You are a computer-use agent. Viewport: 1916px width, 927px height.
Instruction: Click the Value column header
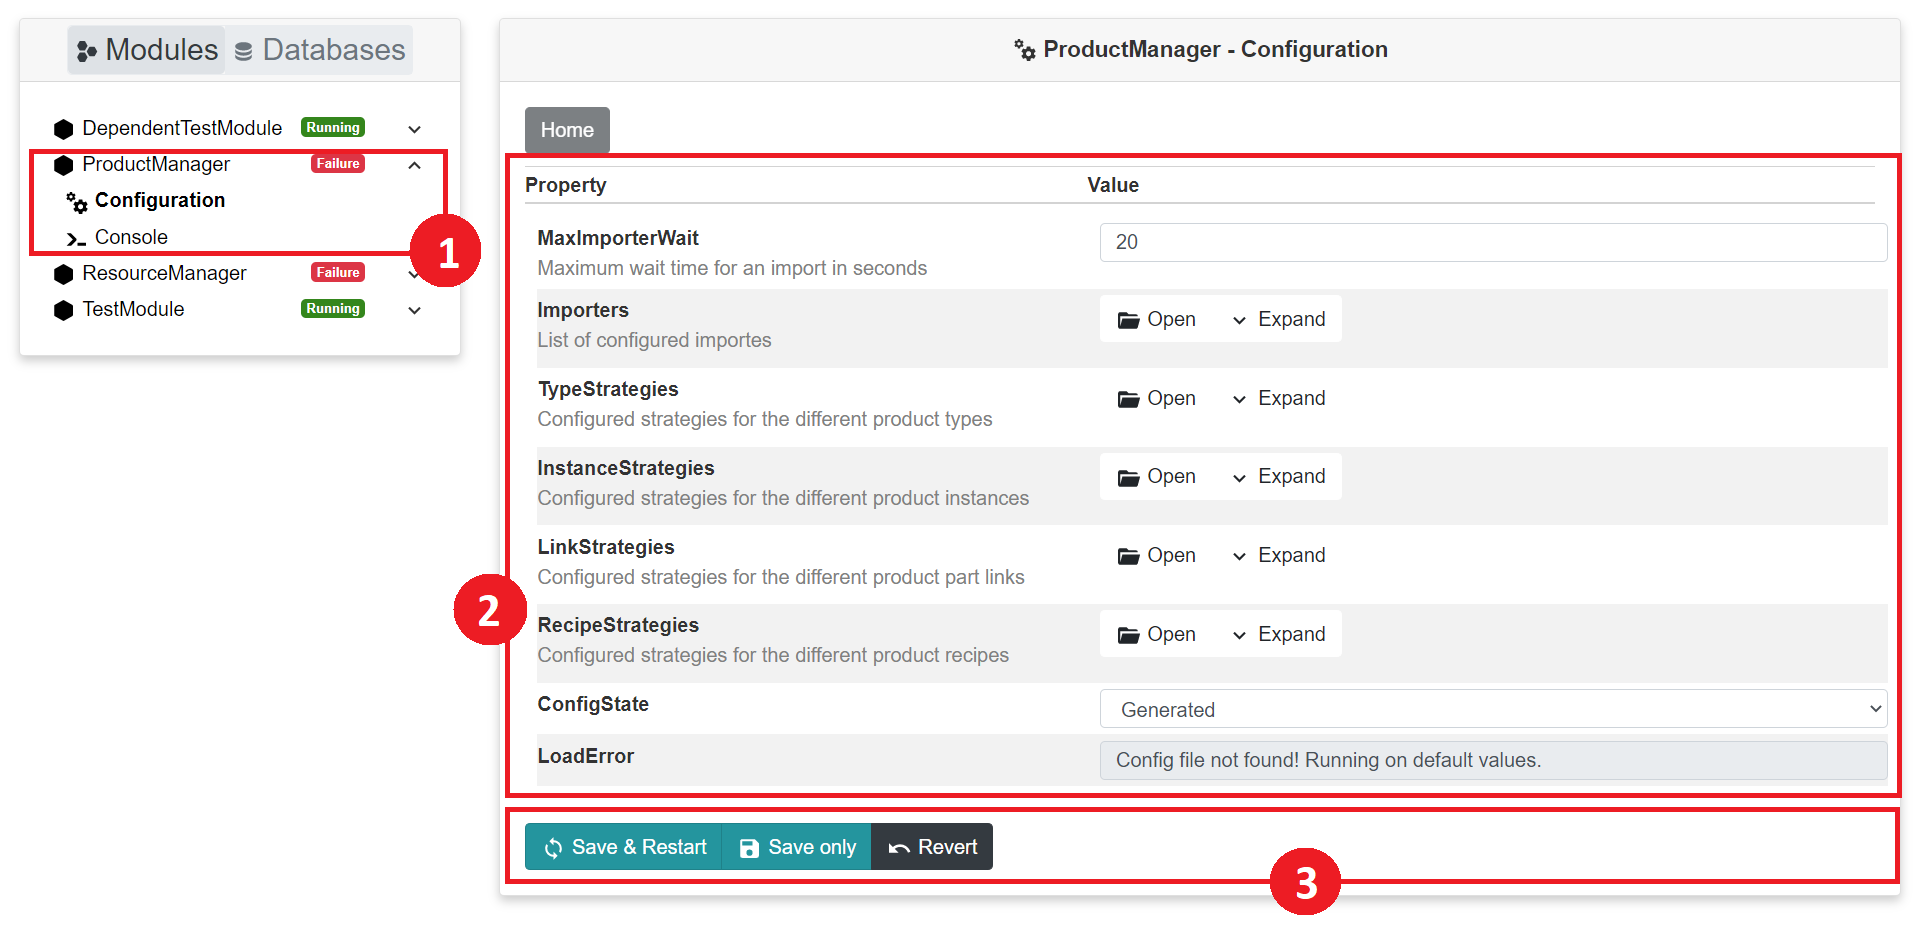tap(1113, 185)
